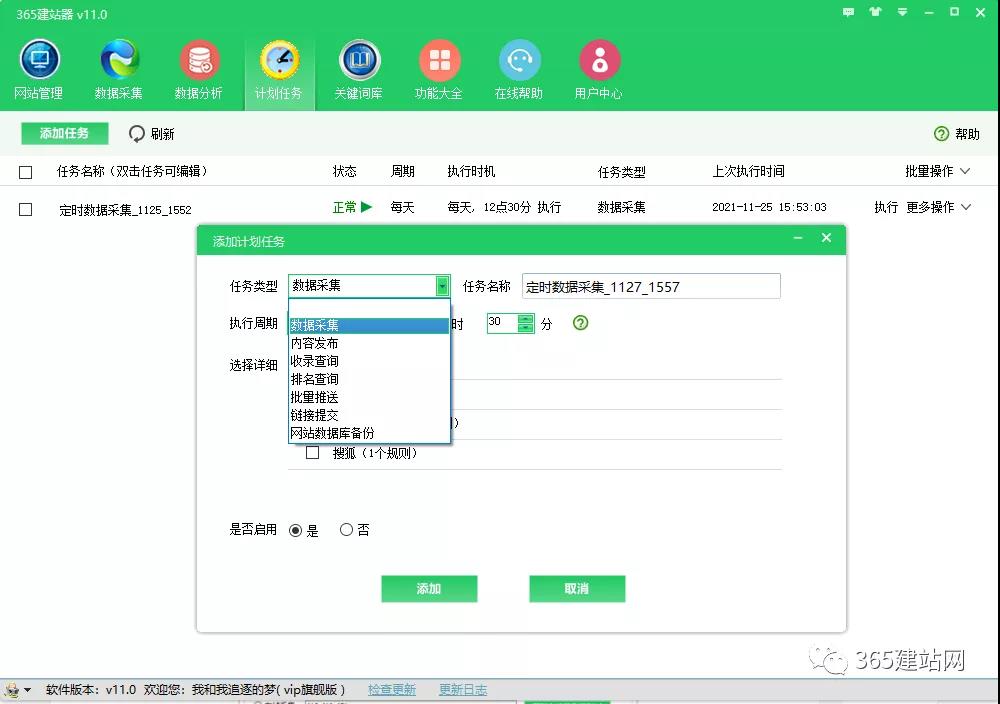Click the 任务名称 text field
The image size is (1000, 704).
(x=651, y=286)
